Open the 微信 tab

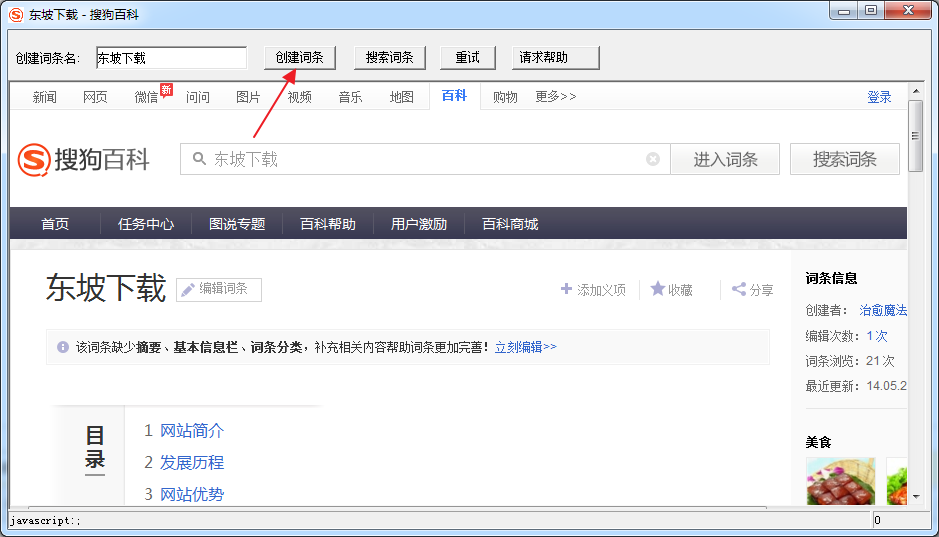146,97
